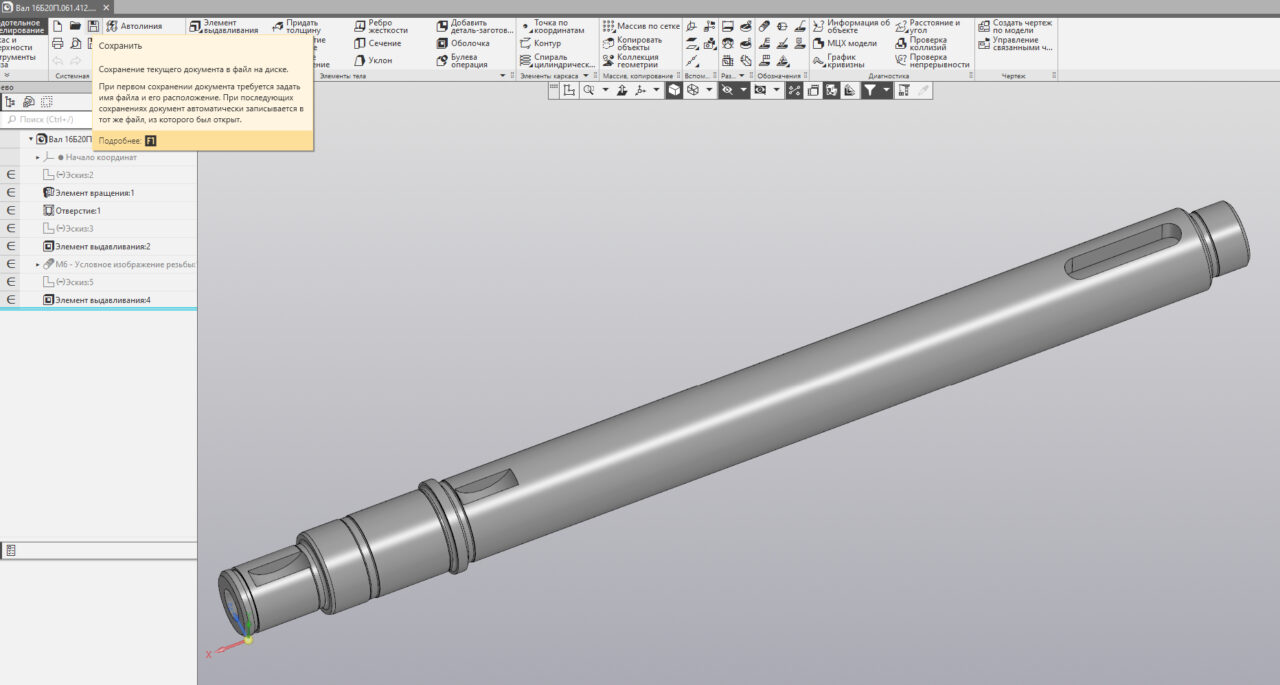Open Коллекция геометрии
1280x685 pixels.
(x=631, y=60)
